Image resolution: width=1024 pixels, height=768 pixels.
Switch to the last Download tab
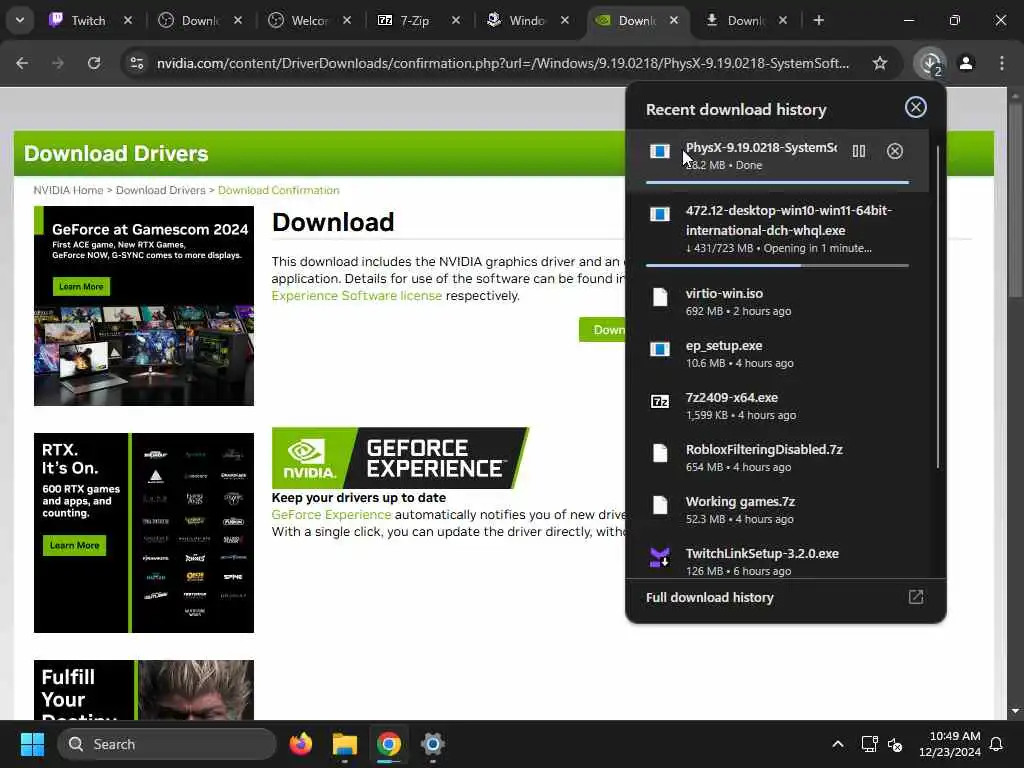point(744,20)
